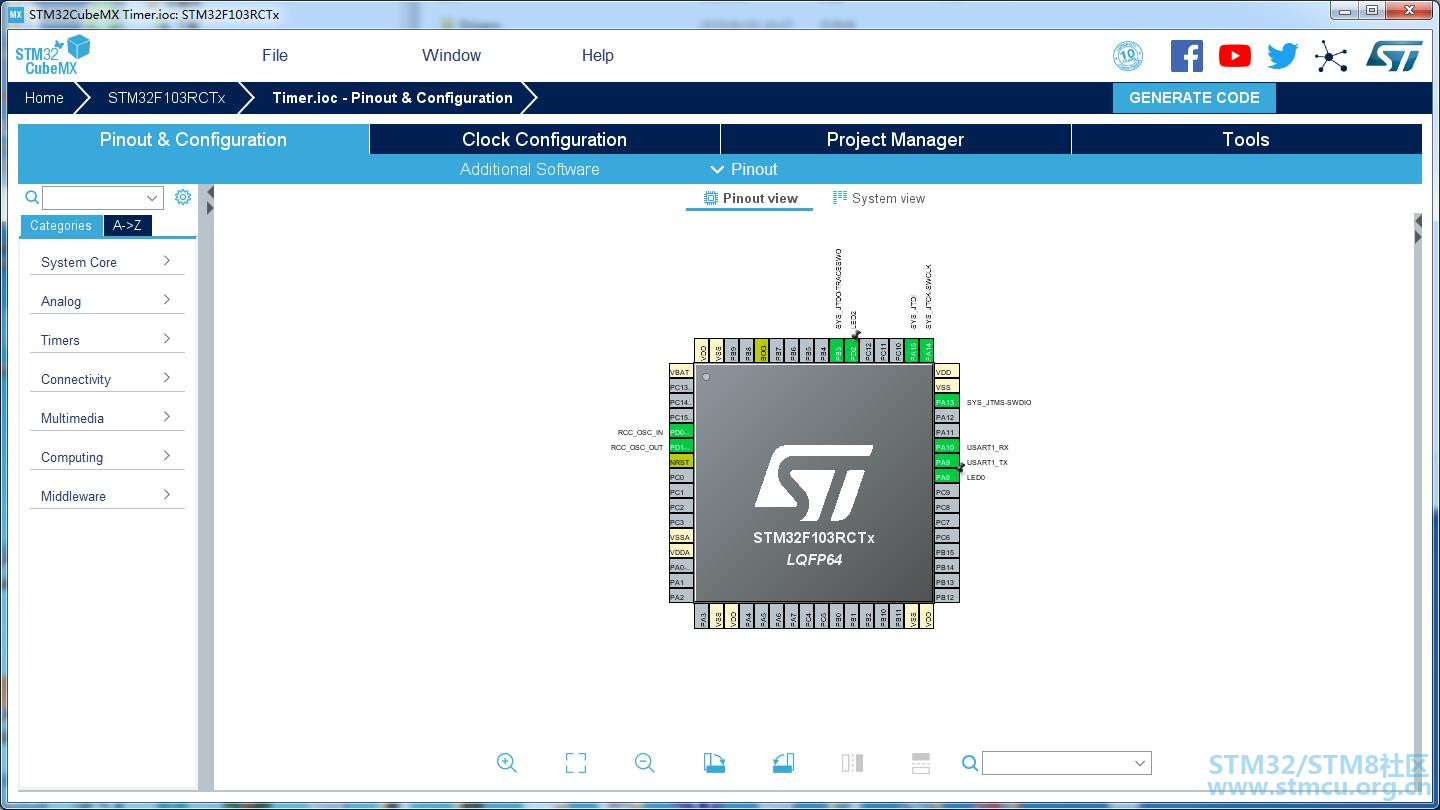Click the horizontal flip view icon
The image size is (1440, 810).
(852, 763)
